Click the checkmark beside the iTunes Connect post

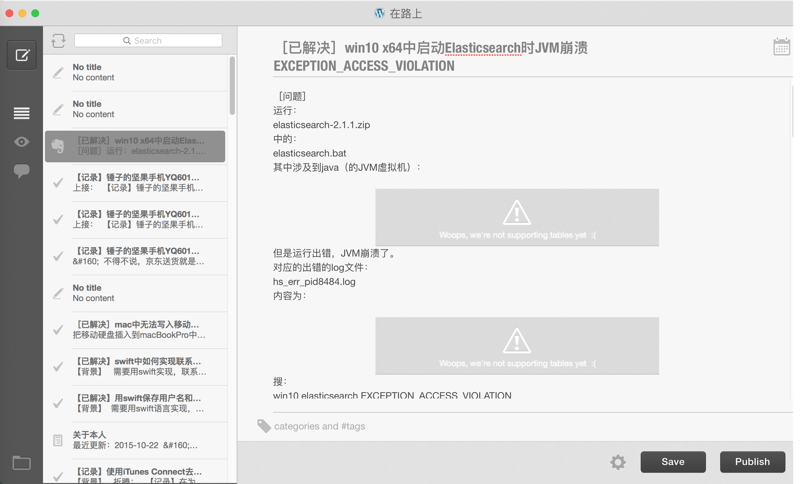click(x=58, y=476)
